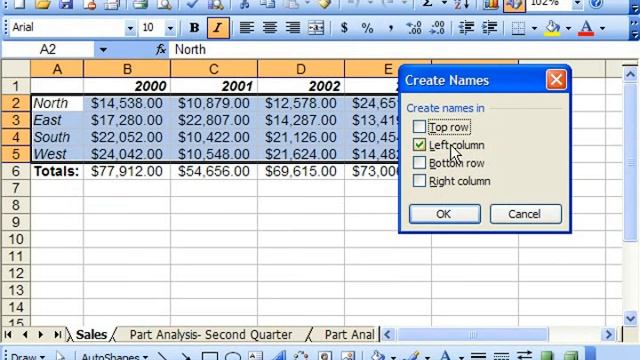Open the font size 10 dropdown
Viewport: 640px width, 360px height.
170,28
